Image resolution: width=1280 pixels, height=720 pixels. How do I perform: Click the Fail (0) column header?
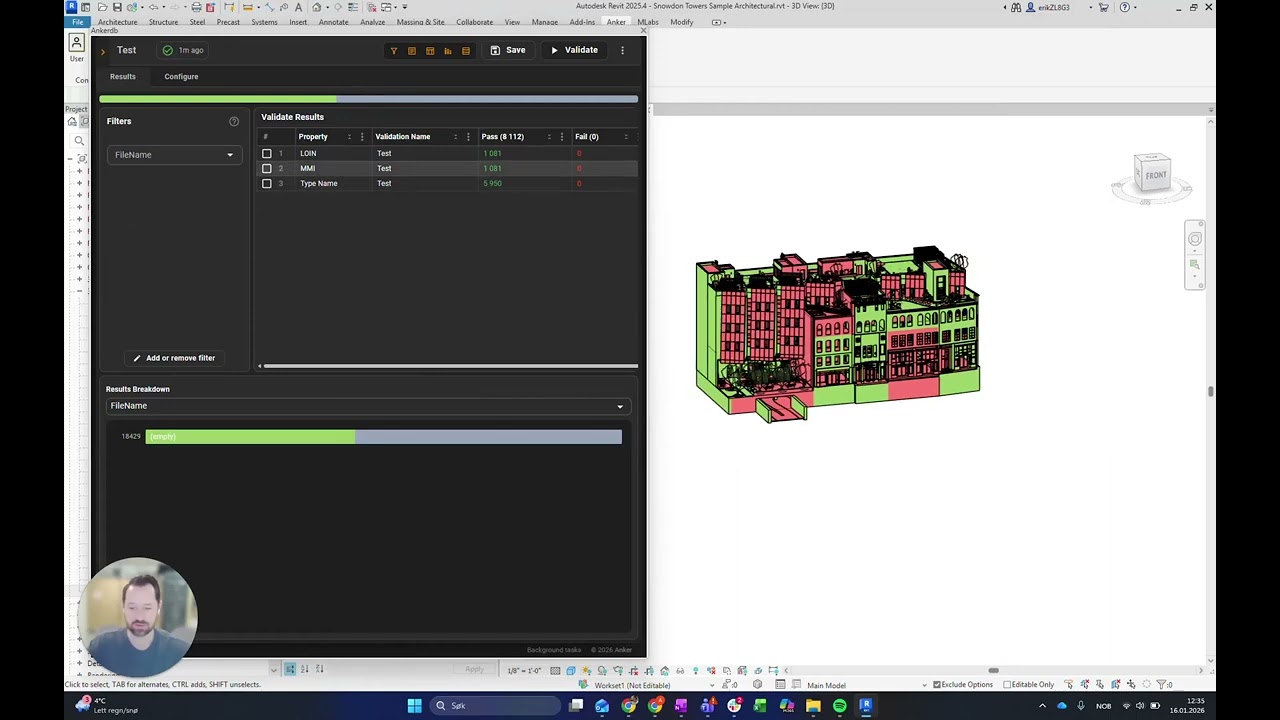[x=587, y=137]
